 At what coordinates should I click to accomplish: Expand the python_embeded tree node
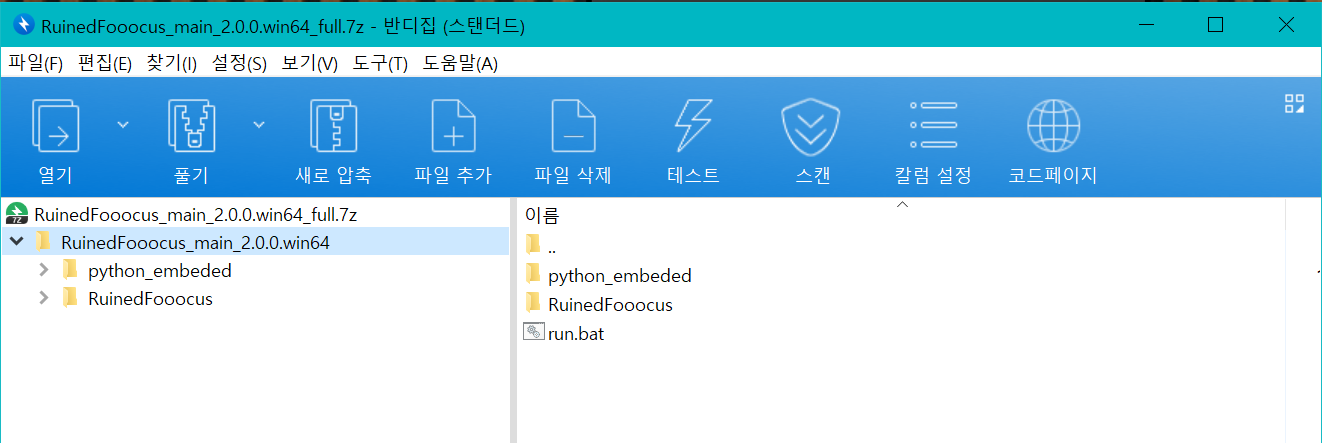pos(43,270)
